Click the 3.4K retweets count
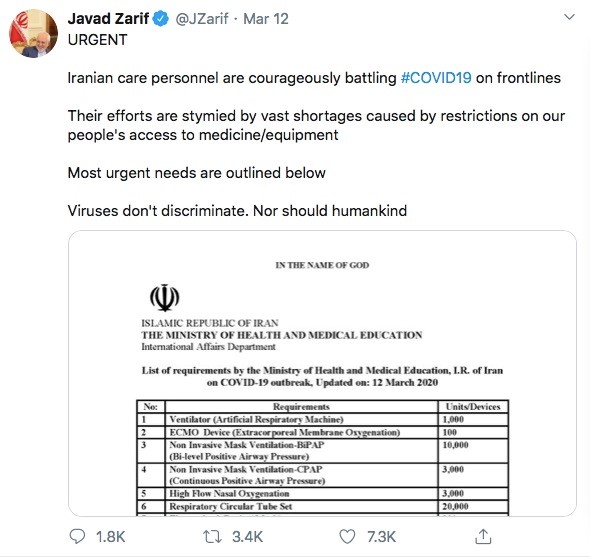This screenshot has width=590, height=559. [247, 537]
